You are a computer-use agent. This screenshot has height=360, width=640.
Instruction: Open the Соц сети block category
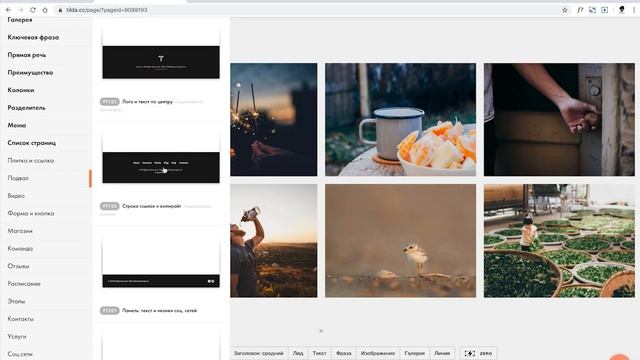[20, 354]
